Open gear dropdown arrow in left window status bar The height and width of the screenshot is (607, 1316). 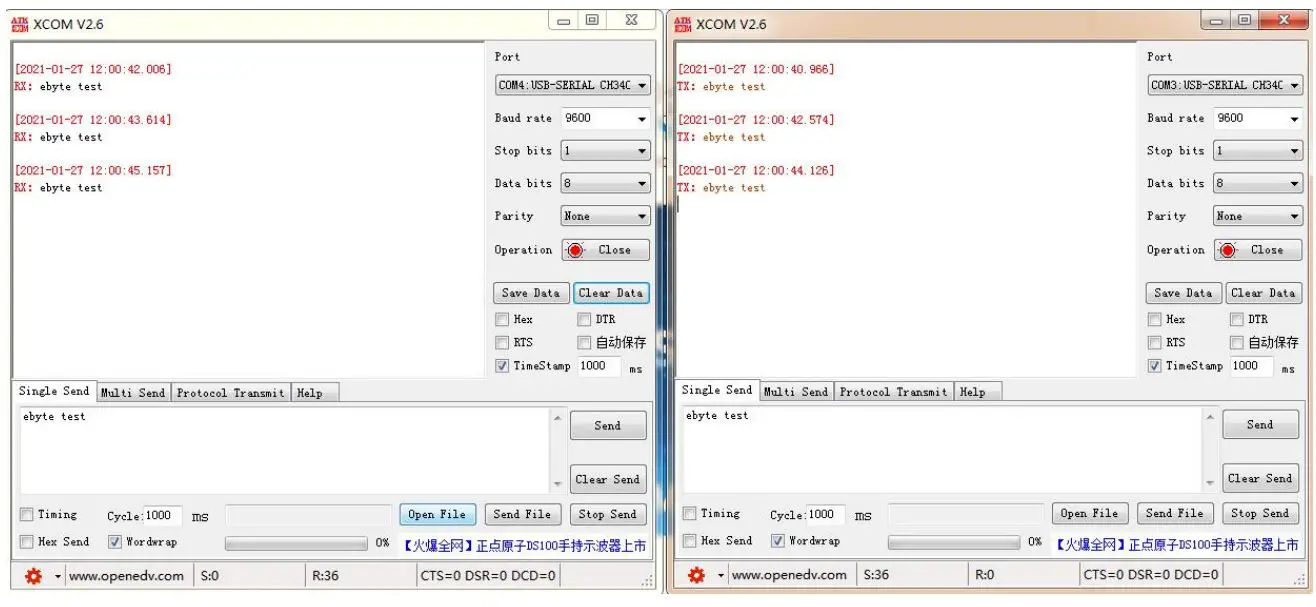click(x=58, y=577)
